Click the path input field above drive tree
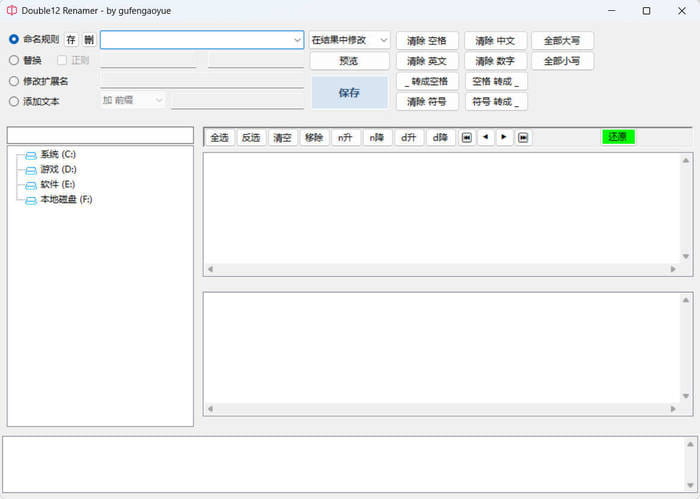 (100, 135)
